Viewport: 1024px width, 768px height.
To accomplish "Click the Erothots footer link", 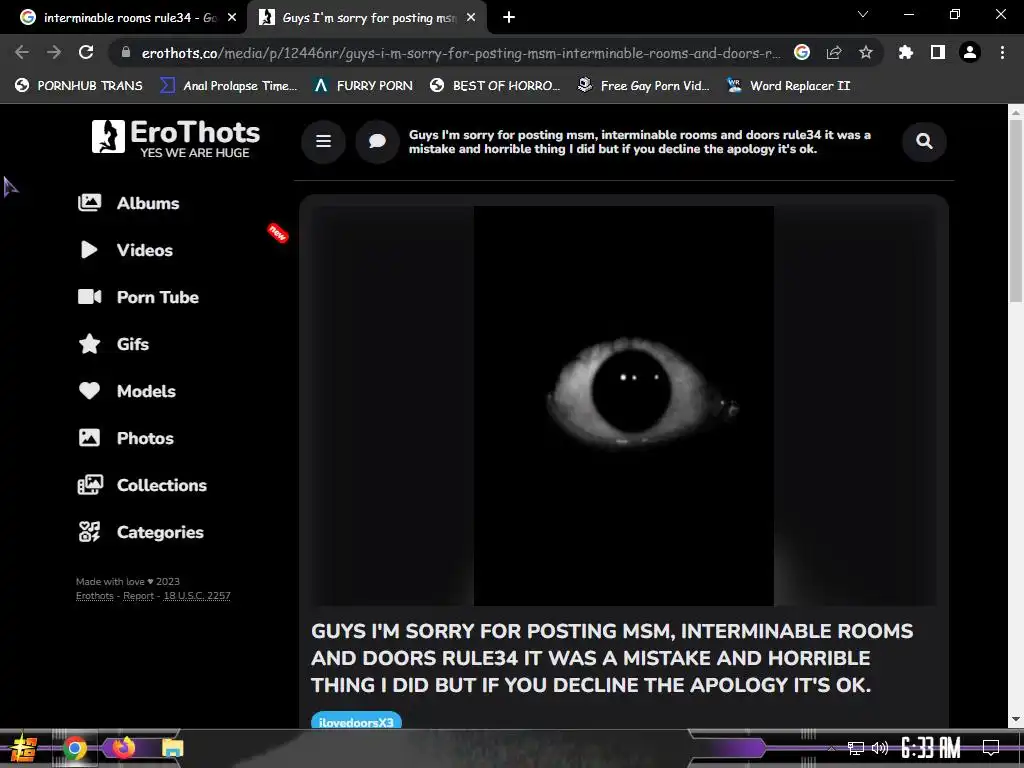I will [95, 596].
